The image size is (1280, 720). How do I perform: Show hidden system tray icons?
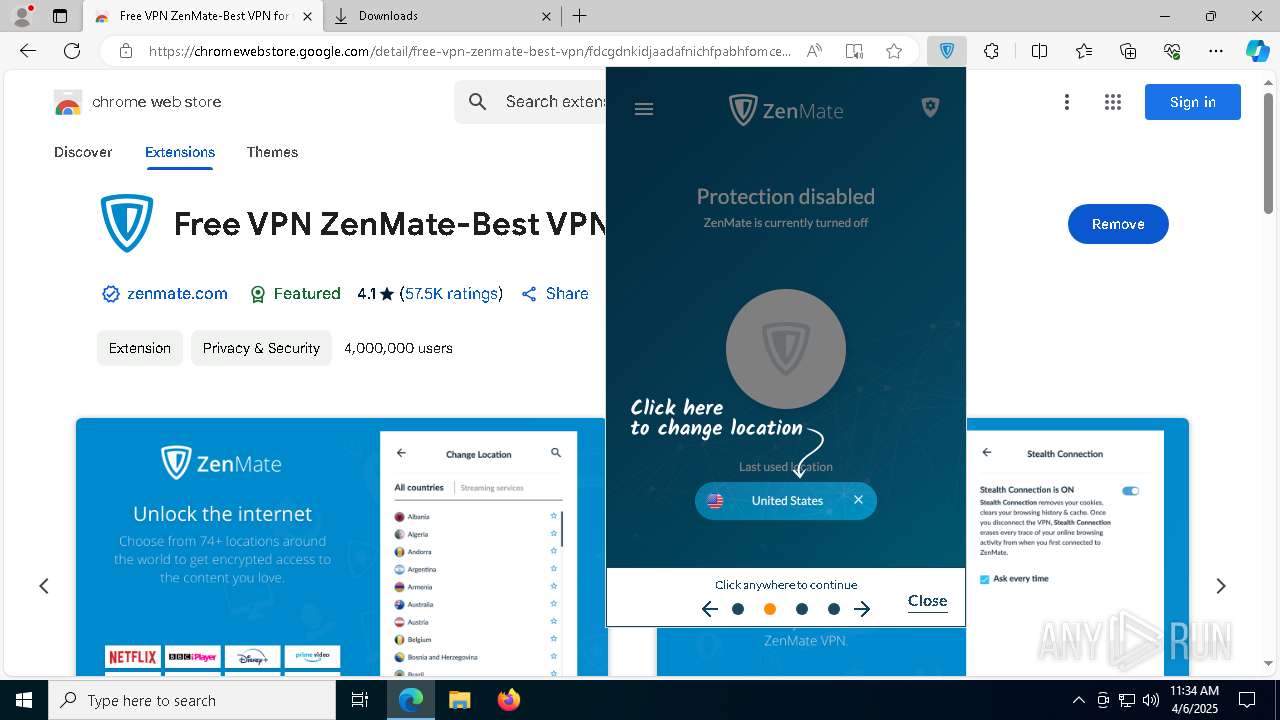click(1078, 700)
